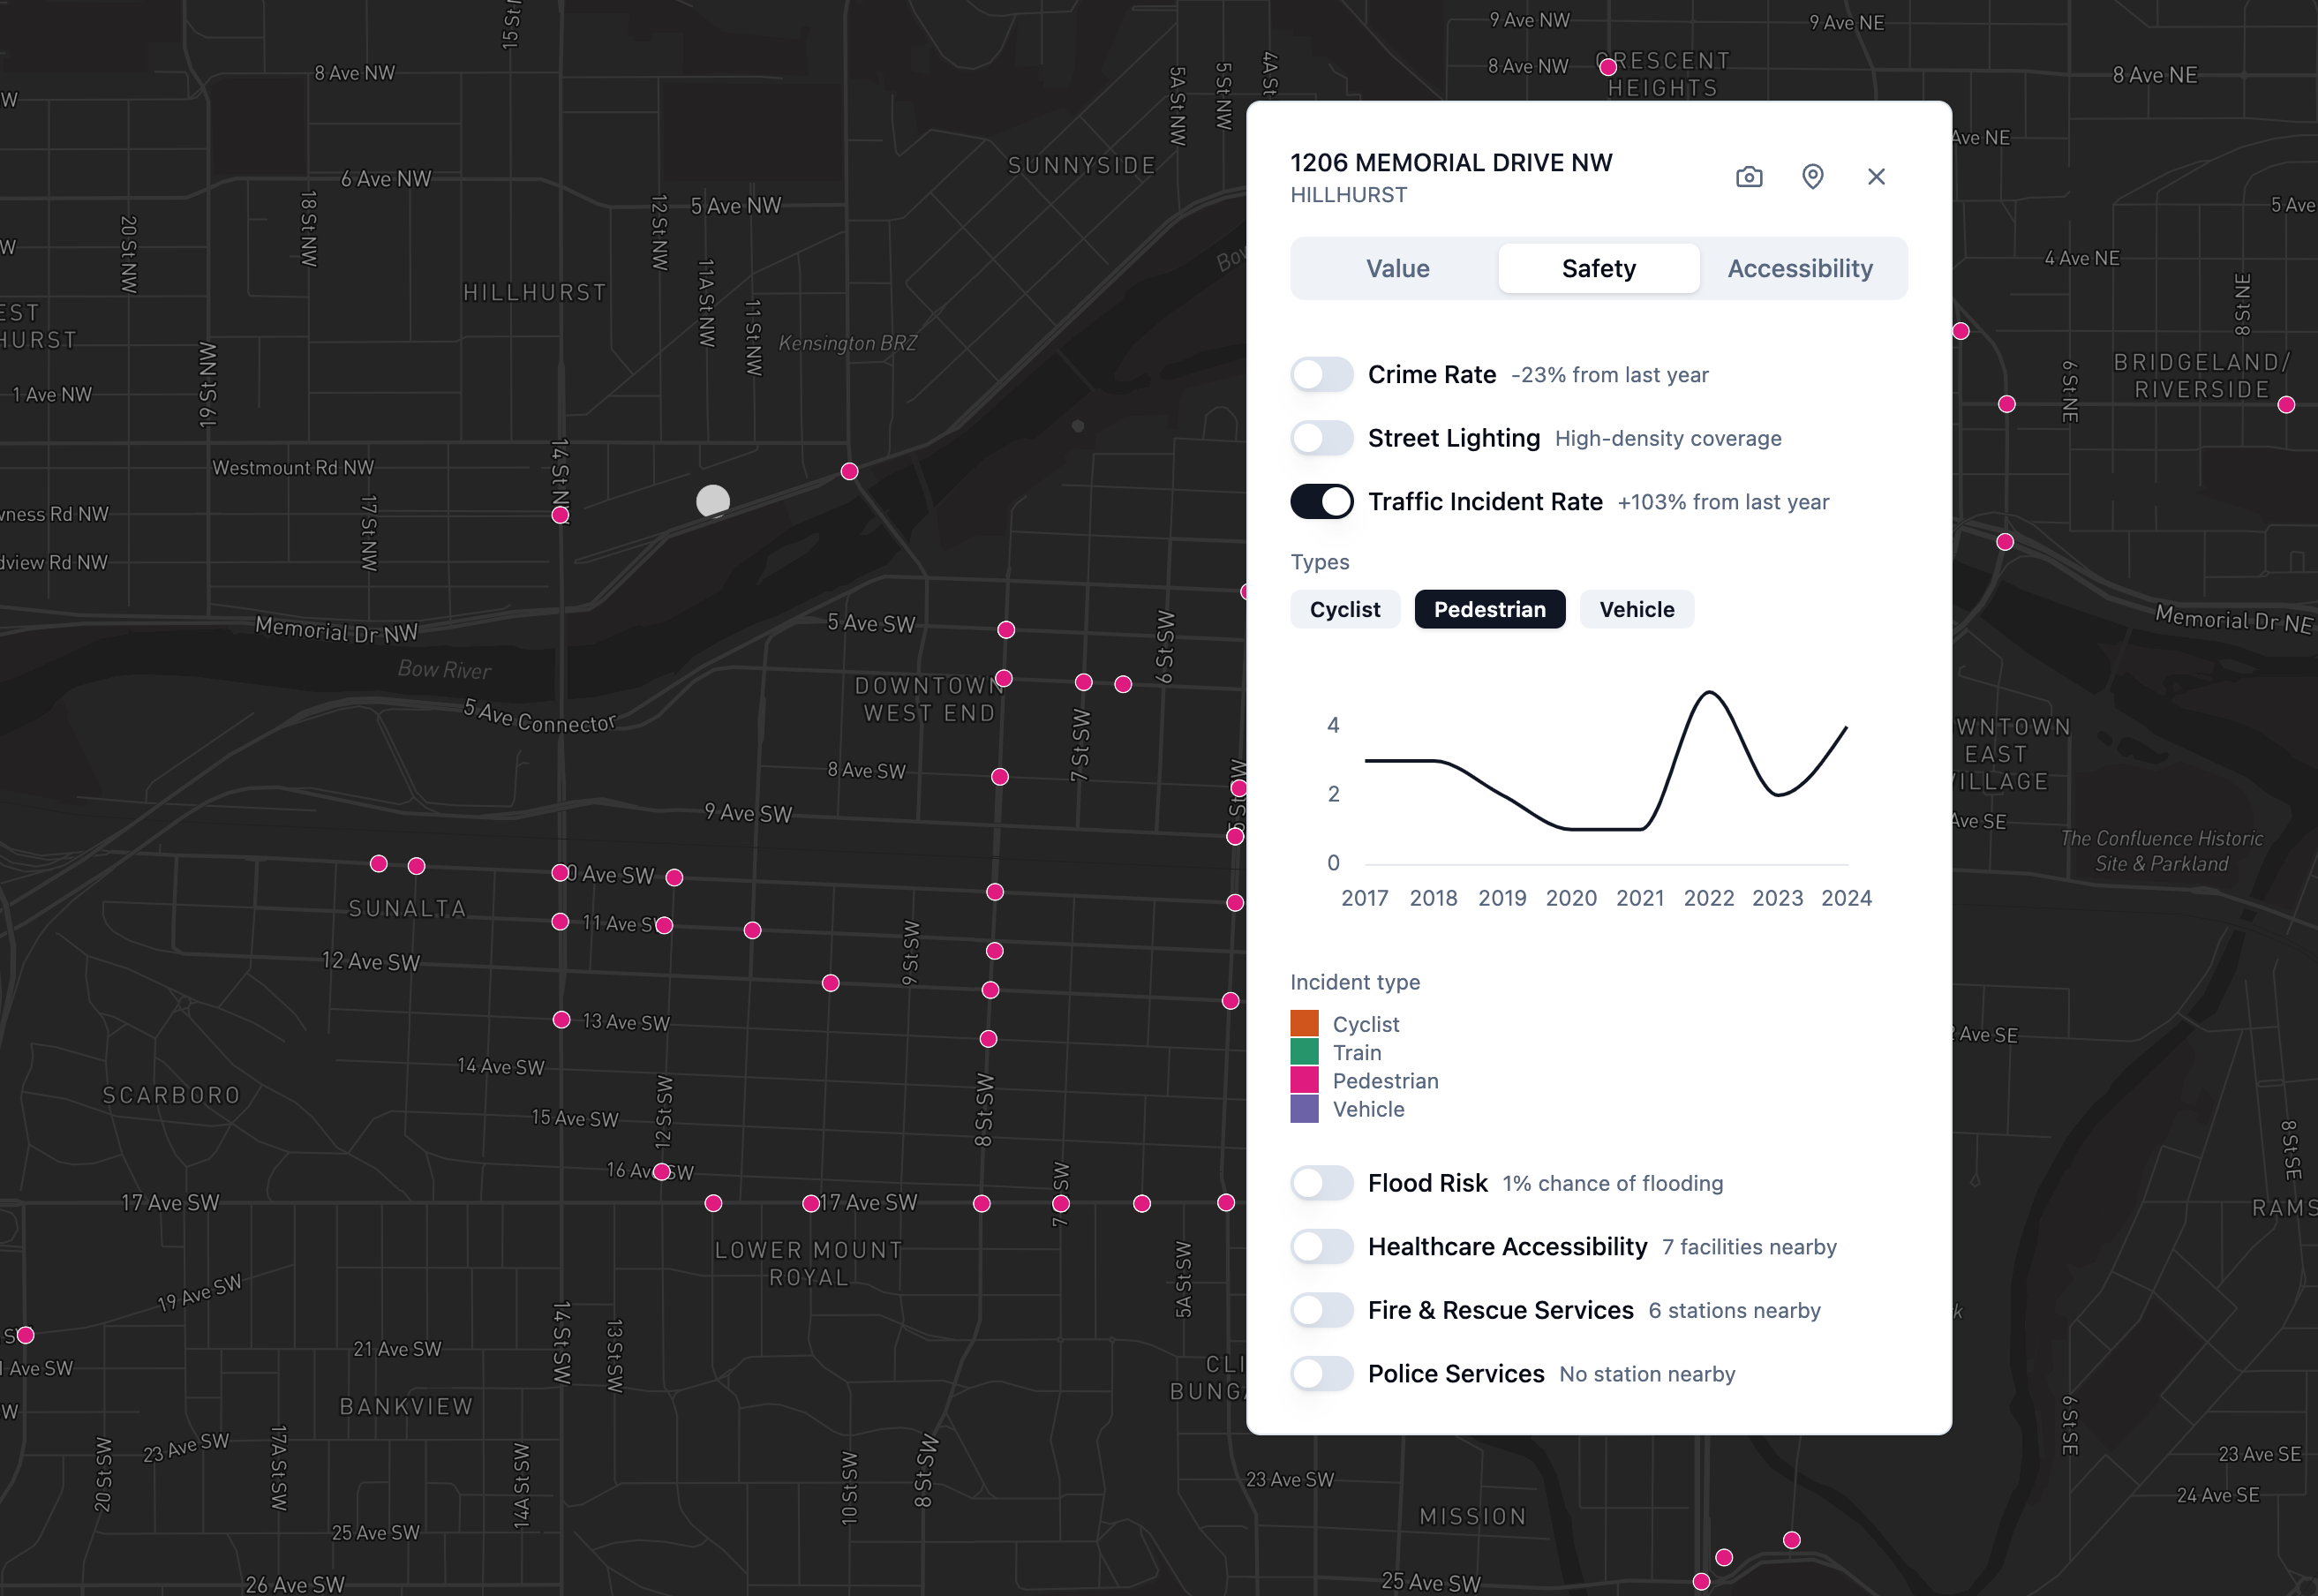Click the incident marker near Crescent Heights
Screen dimensions: 2318x1596
tap(1607, 67)
